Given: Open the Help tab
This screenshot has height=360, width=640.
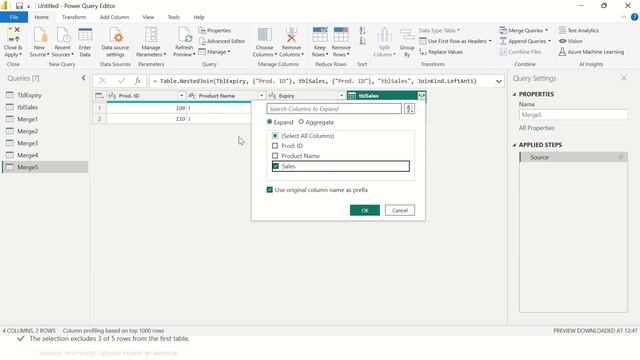Looking at the screenshot, I should pos(199,17).
